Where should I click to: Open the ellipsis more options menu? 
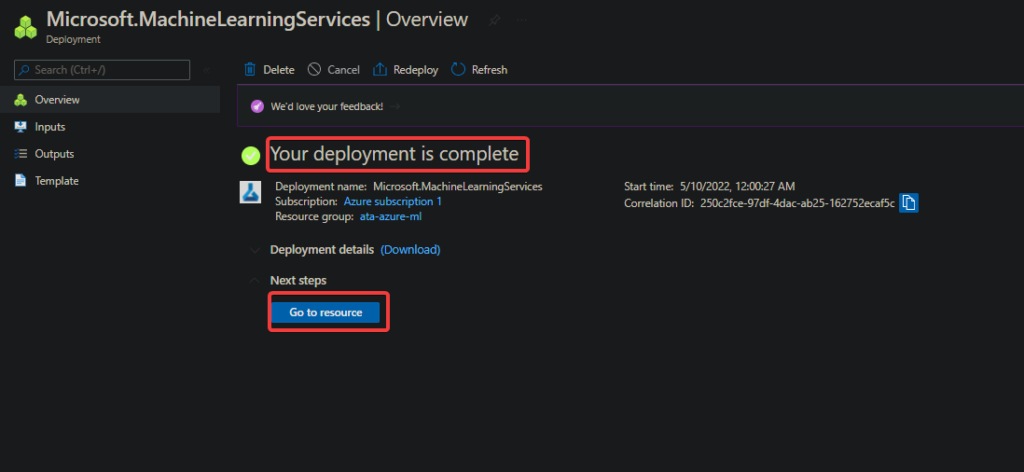[x=522, y=20]
